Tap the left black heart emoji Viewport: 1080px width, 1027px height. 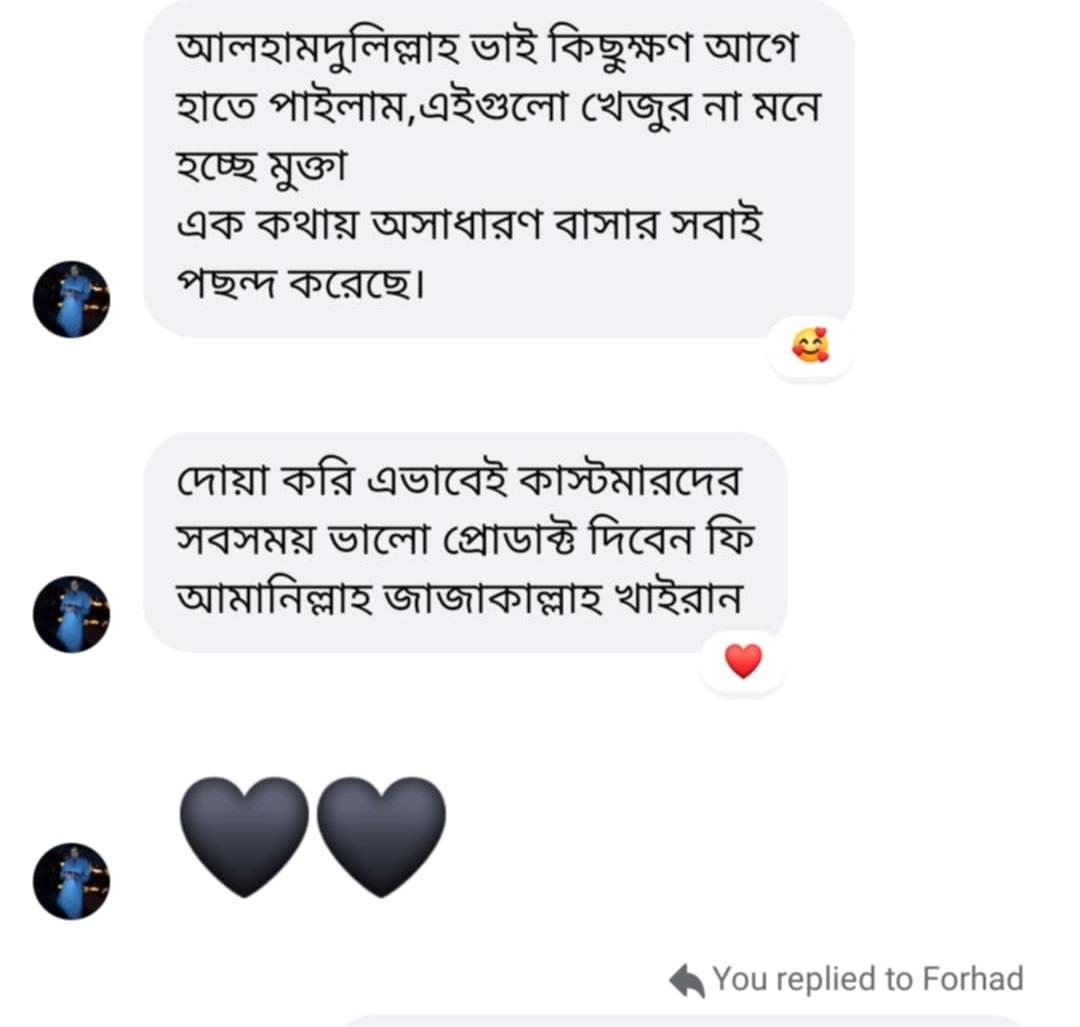[244, 835]
